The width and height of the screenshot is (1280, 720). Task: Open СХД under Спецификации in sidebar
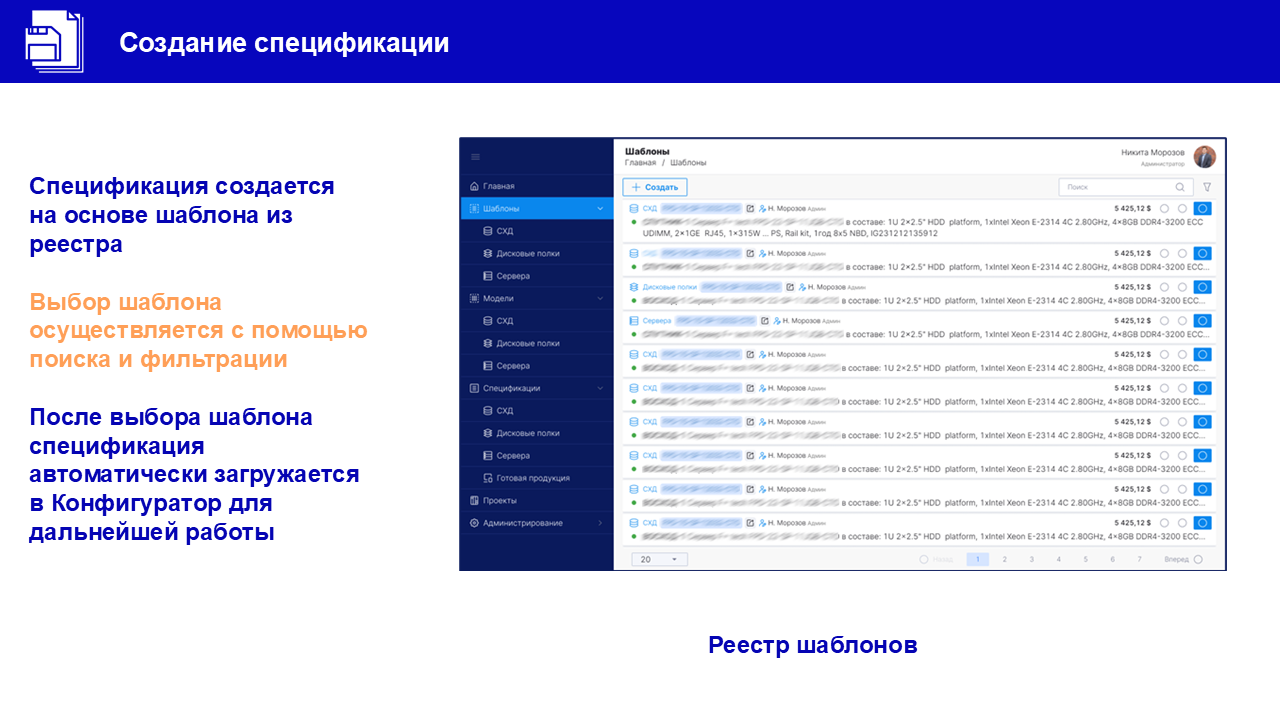(537, 411)
